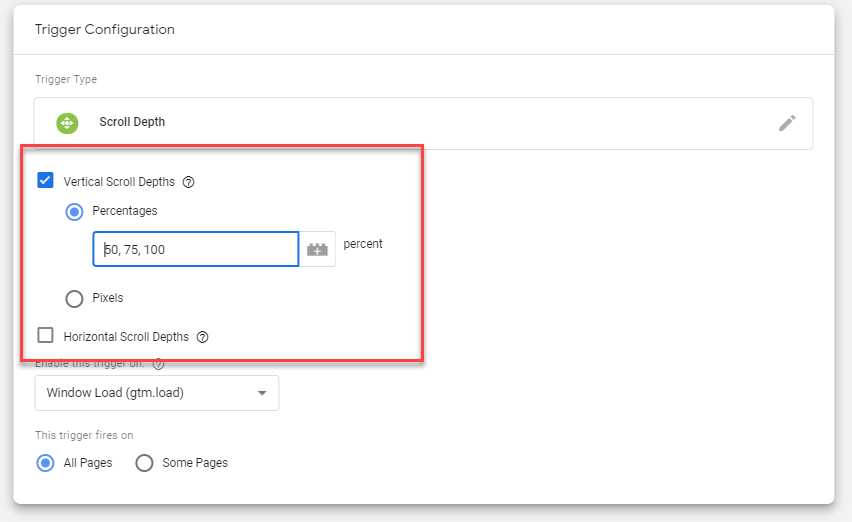Uncheck the Vertical Scroll Depths checkbox

[45, 181]
